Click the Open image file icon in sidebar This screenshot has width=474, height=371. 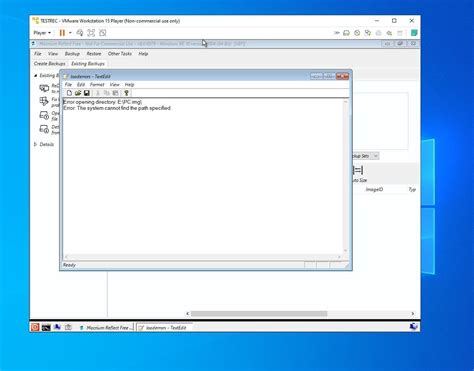(44, 115)
